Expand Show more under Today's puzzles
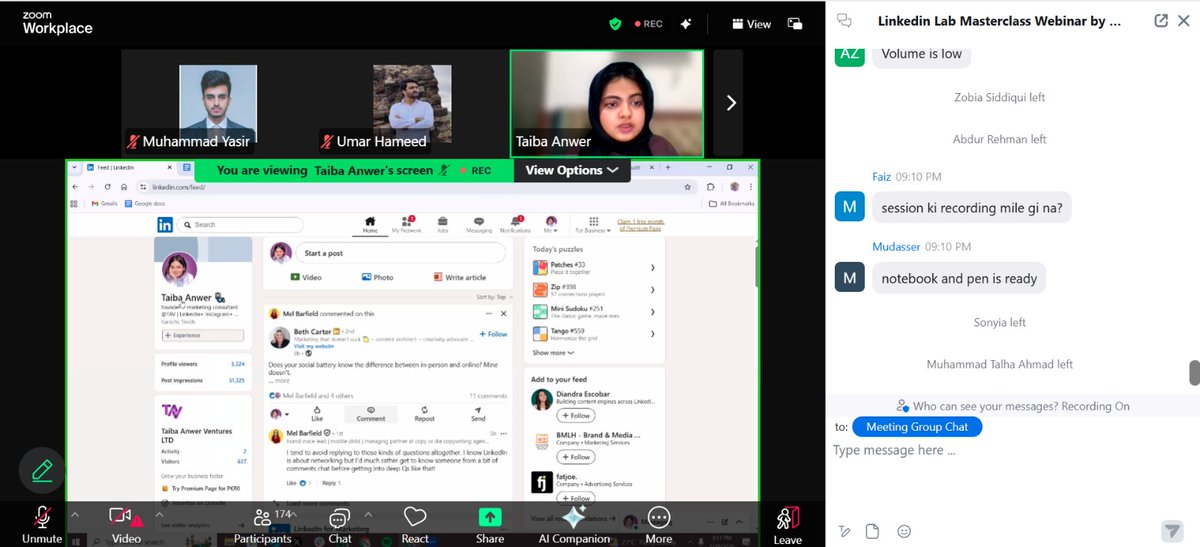The image size is (1200, 547). [x=553, y=352]
